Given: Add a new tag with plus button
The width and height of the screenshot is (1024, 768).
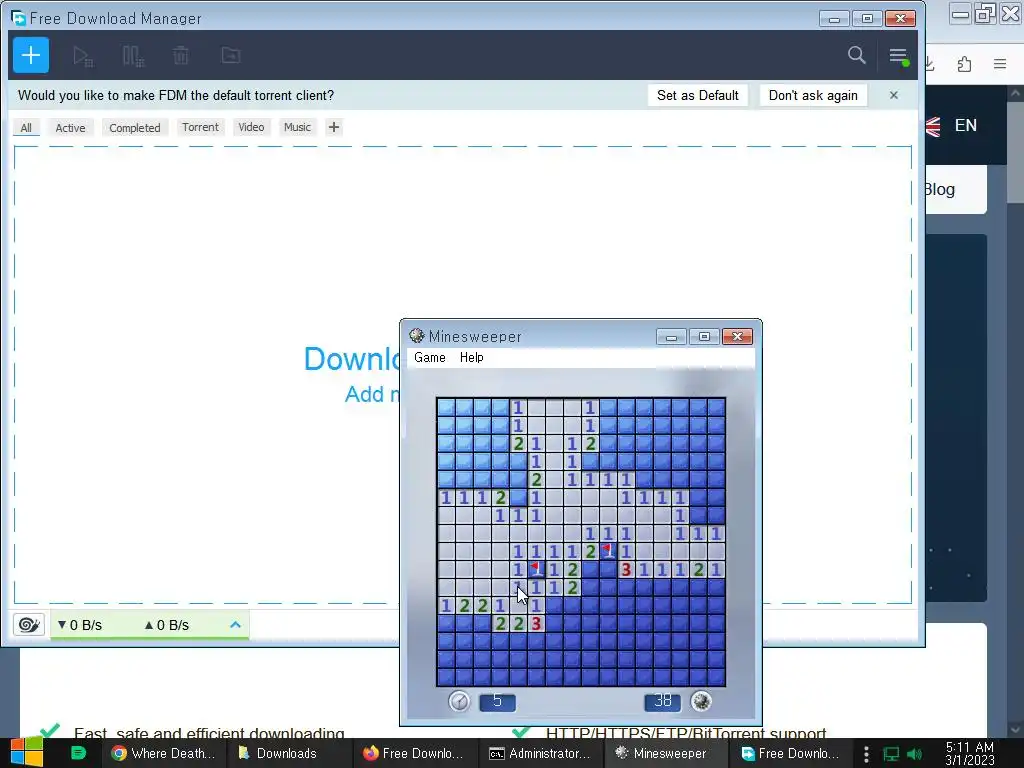Looking at the screenshot, I should click(334, 127).
